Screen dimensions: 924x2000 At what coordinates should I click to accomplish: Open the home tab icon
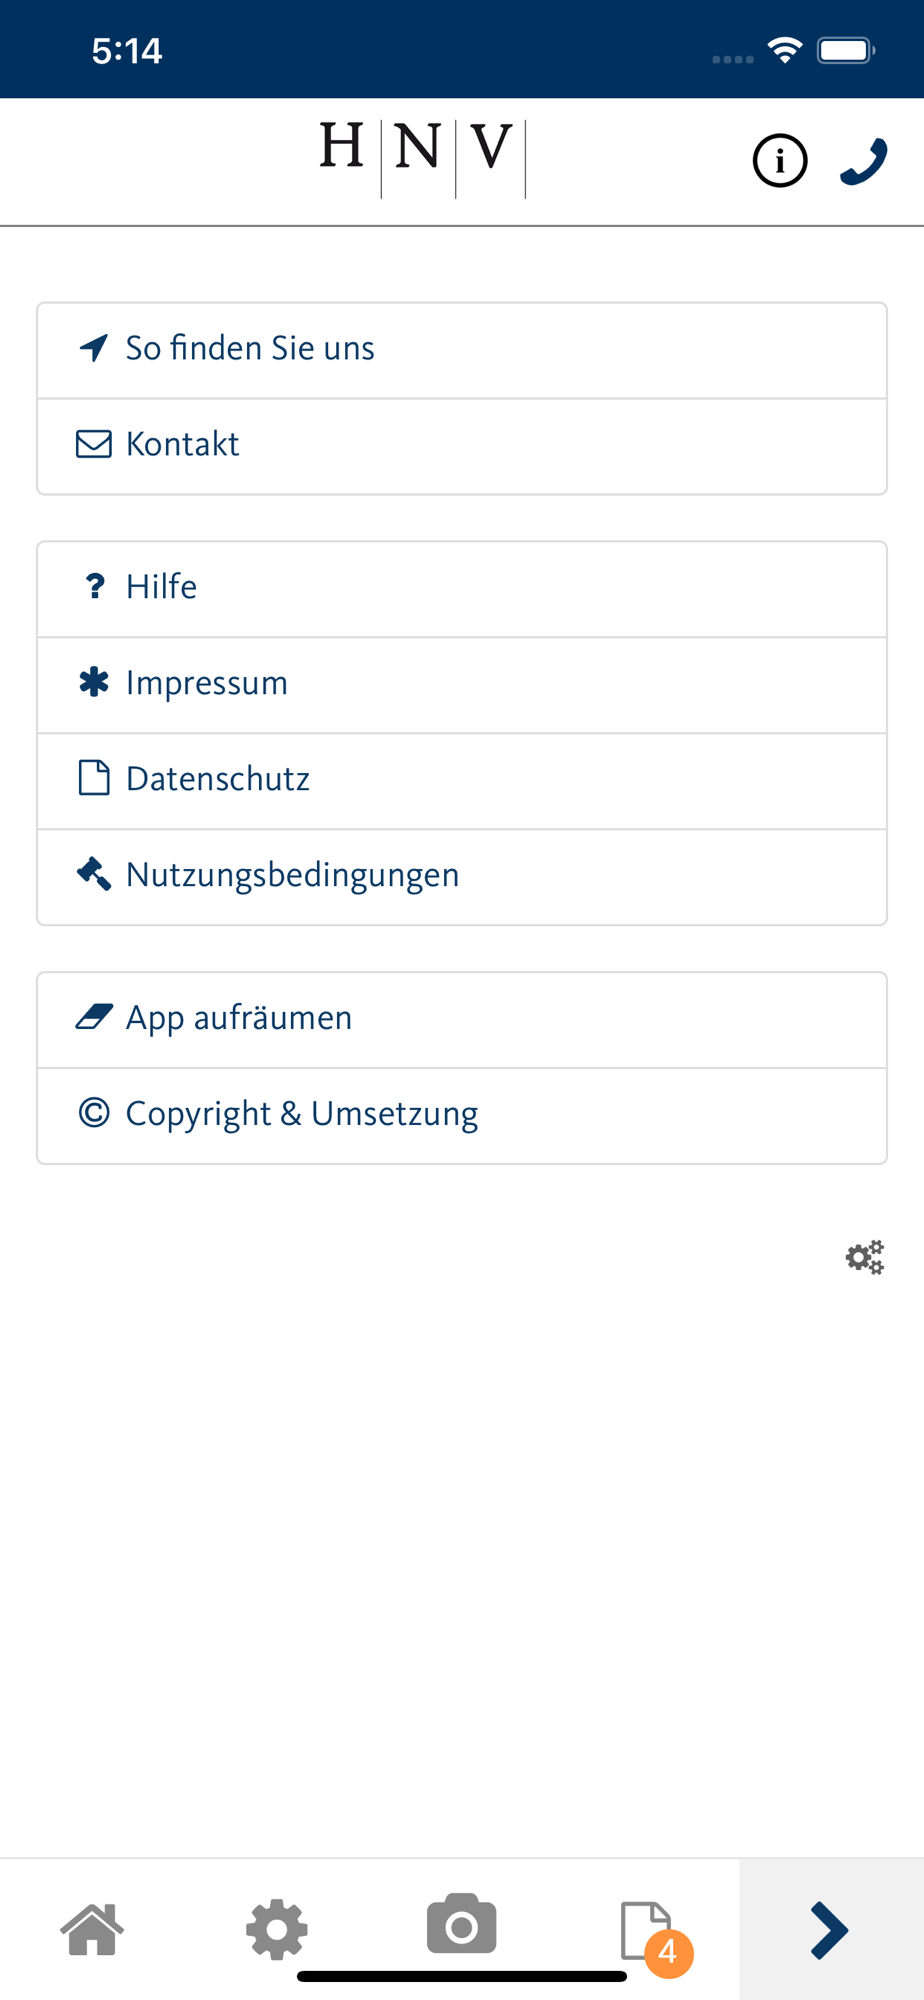point(92,1929)
